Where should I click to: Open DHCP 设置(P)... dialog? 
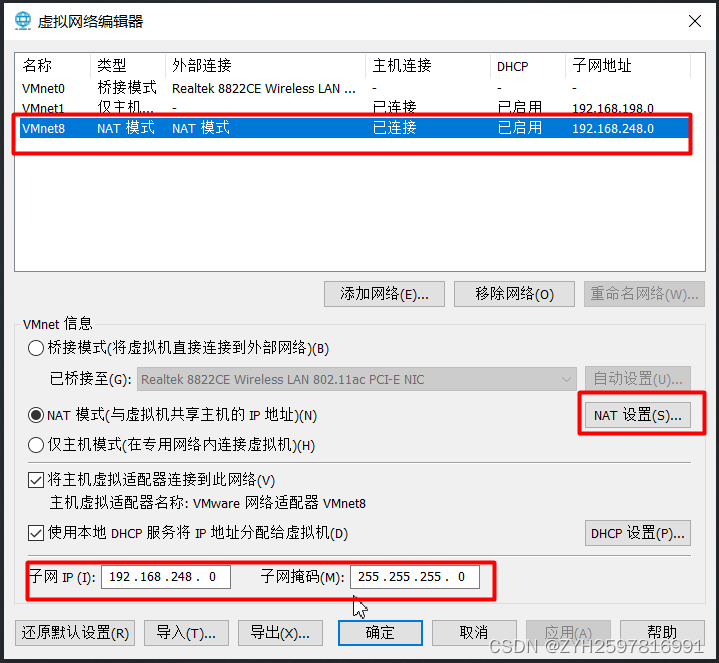coord(637,533)
